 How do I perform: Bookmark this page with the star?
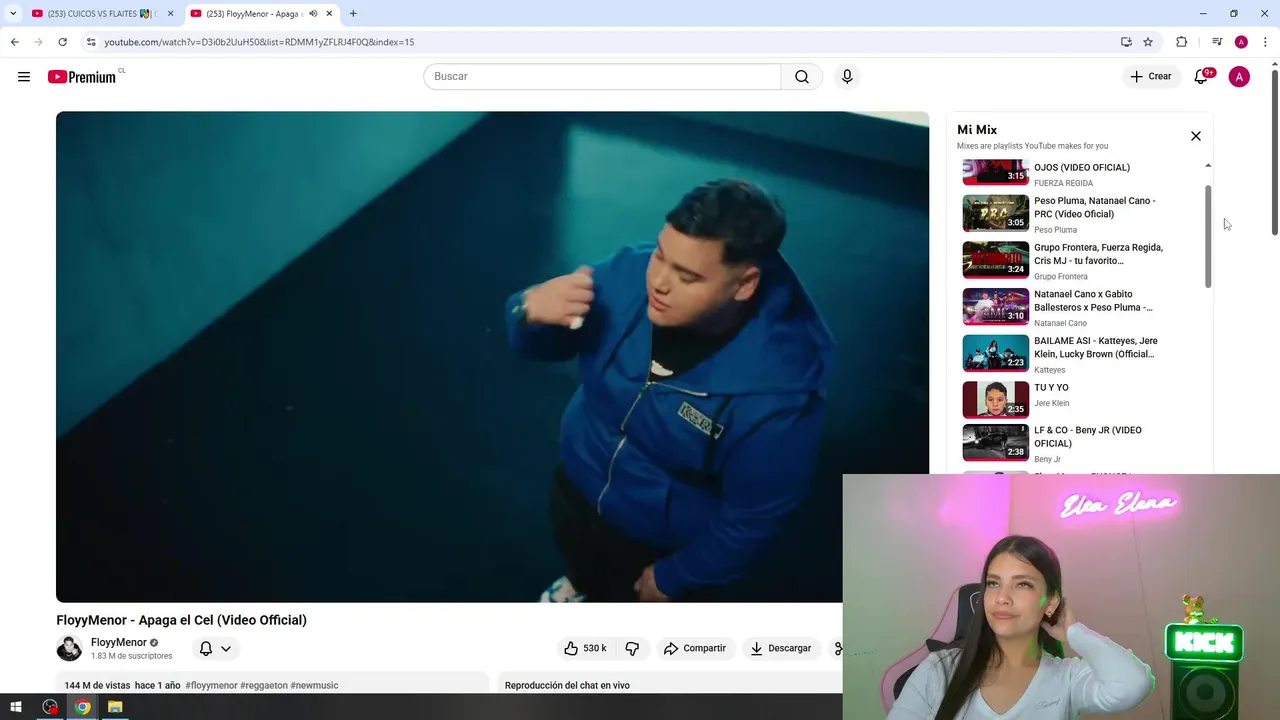1148,42
